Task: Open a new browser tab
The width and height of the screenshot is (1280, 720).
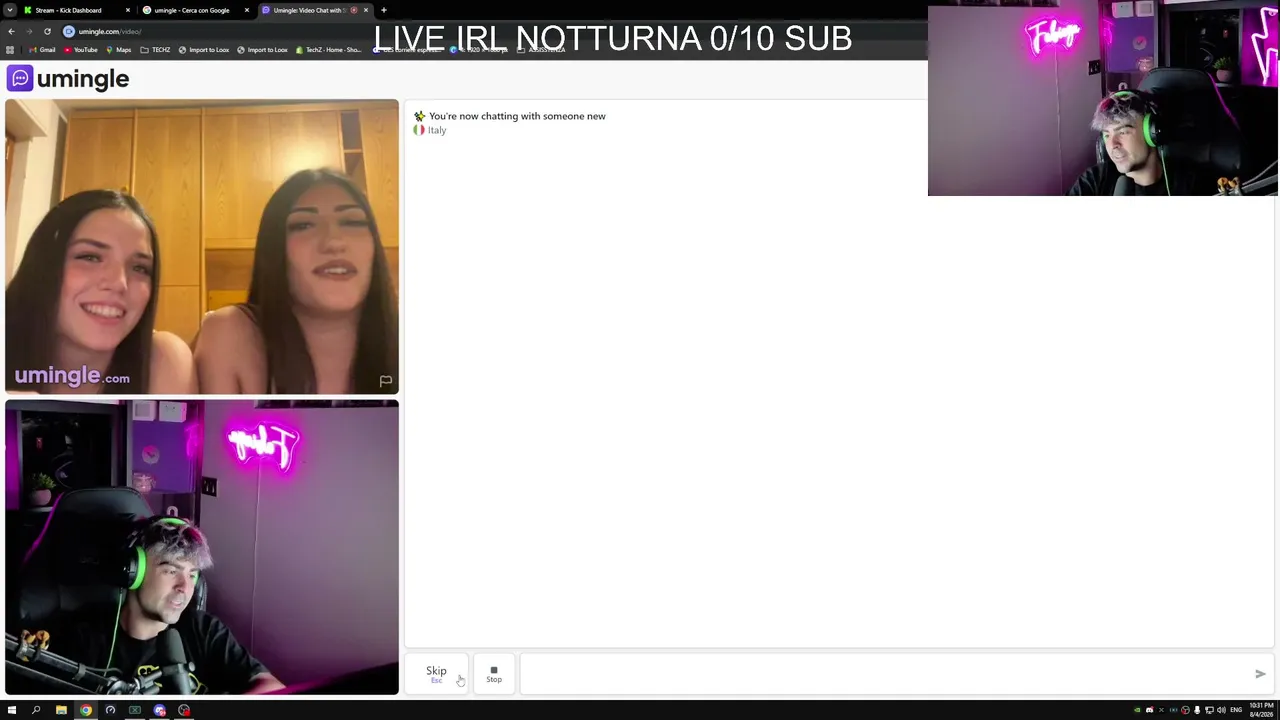Action: tap(384, 10)
